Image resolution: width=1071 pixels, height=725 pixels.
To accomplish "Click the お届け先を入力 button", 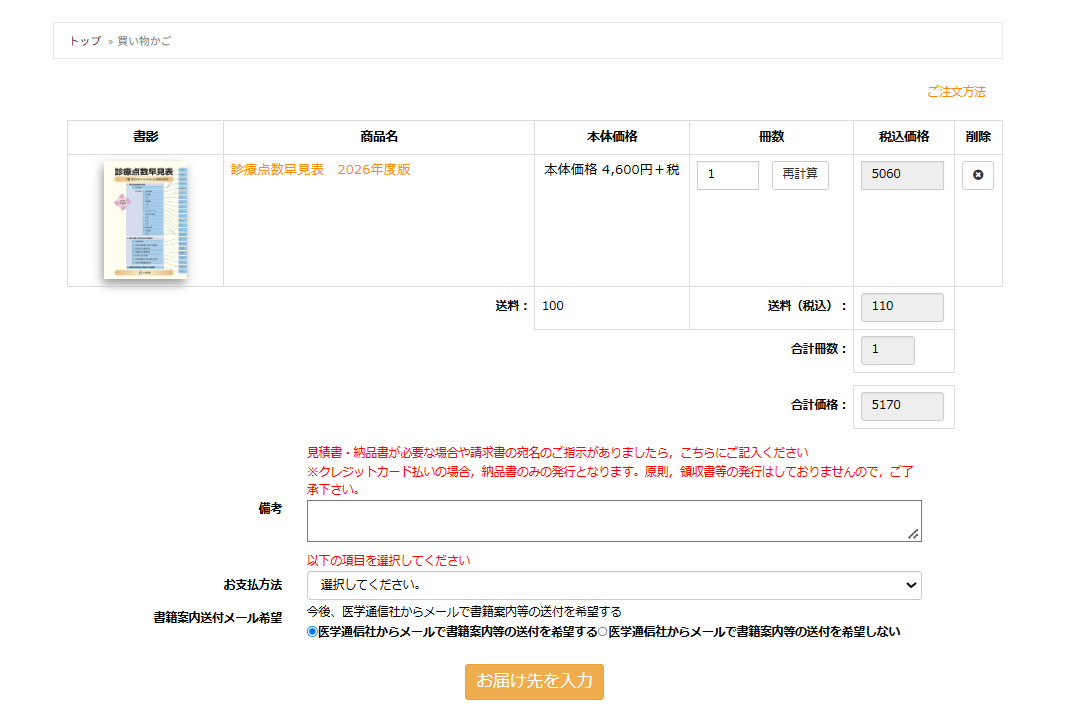I will 534,681.
